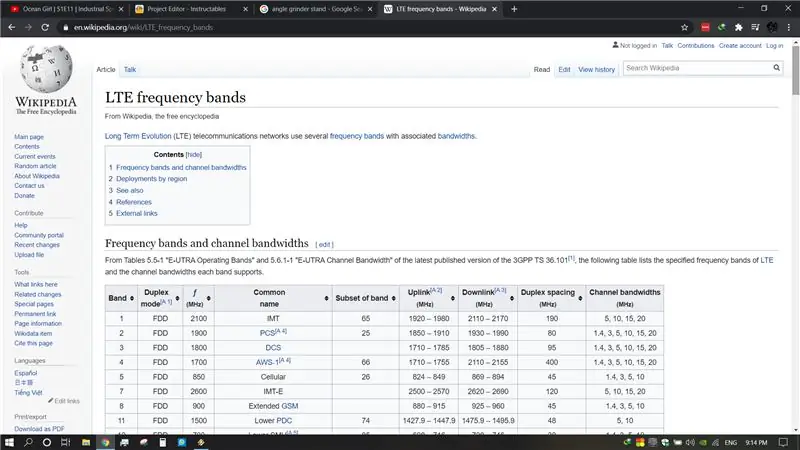Close the Ocean Girl YouTube tab
800x450 pixels.
click(121, 9)
